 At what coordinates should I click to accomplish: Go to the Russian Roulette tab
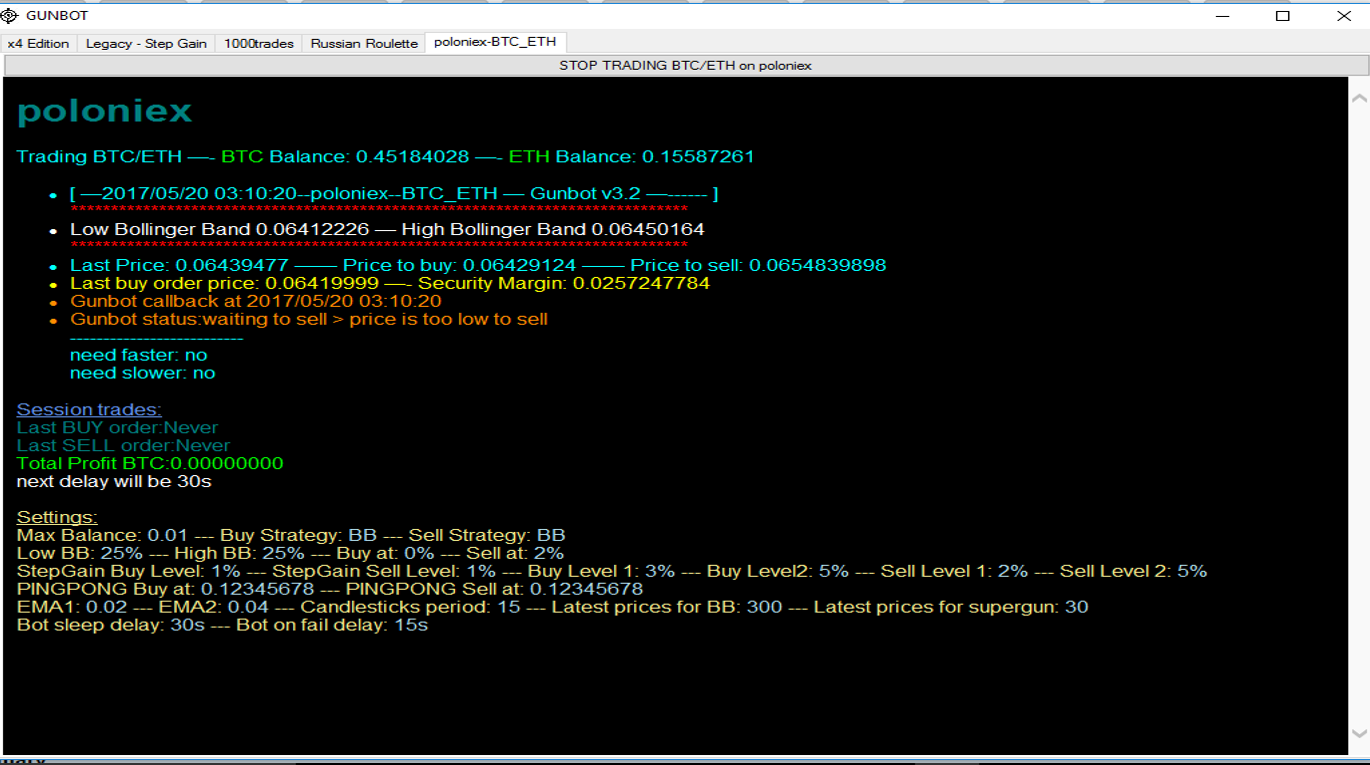coord(364,43)
